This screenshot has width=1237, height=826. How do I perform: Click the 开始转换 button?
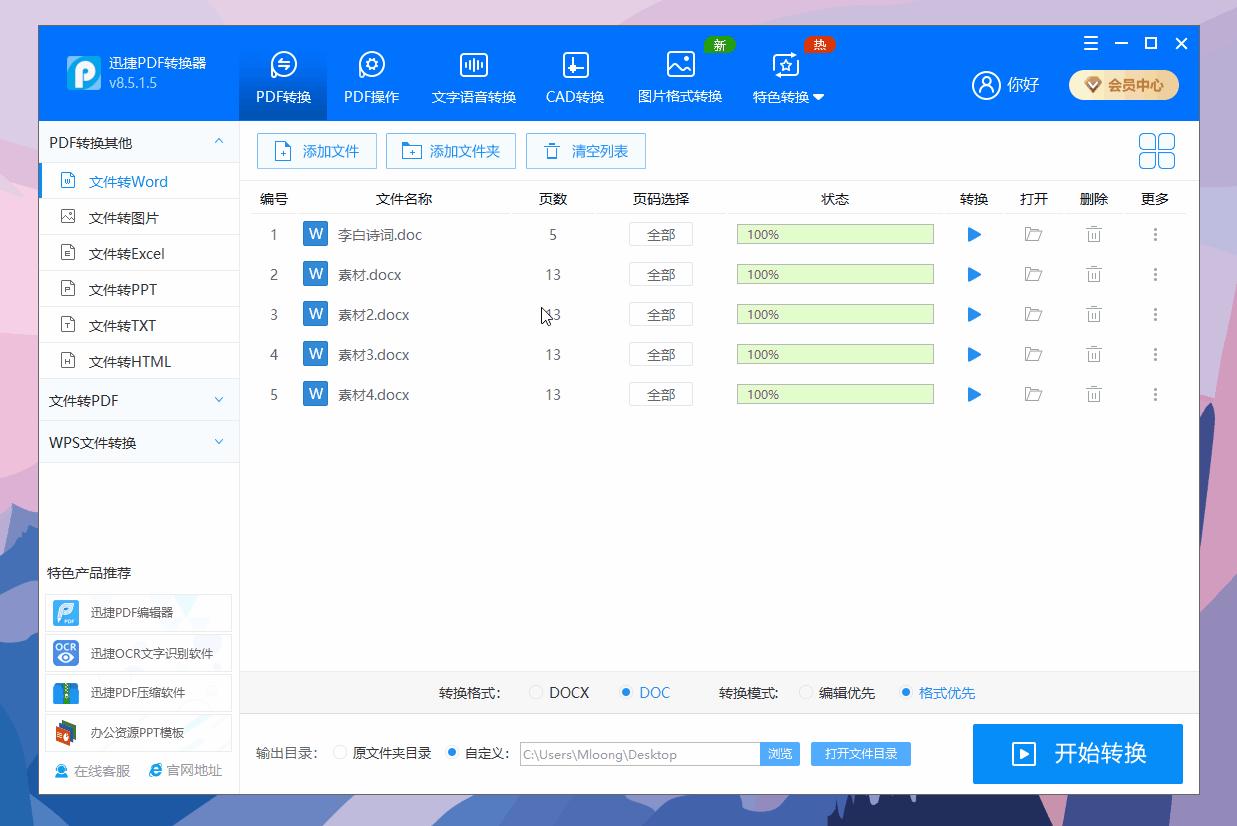tap(1078, 753)
